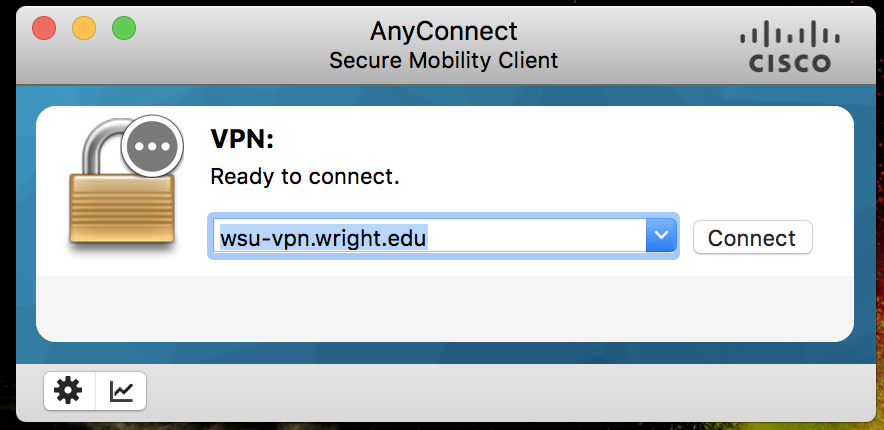Minimize the AnyConnect window with yellow button
Screen dimensions: 884x430
84,27
